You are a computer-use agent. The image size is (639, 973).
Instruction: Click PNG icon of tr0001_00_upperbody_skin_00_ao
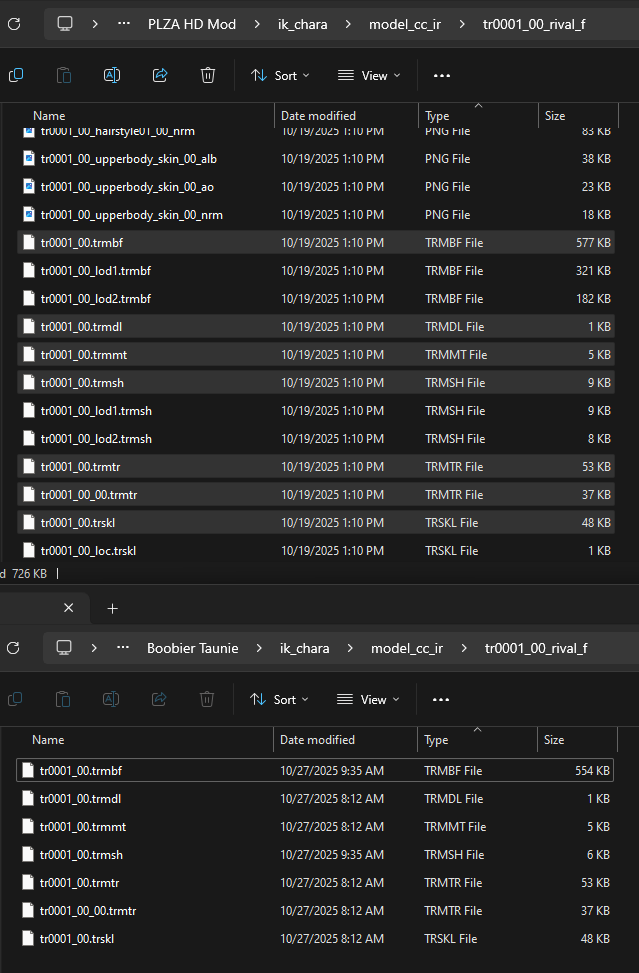[29, 187]
